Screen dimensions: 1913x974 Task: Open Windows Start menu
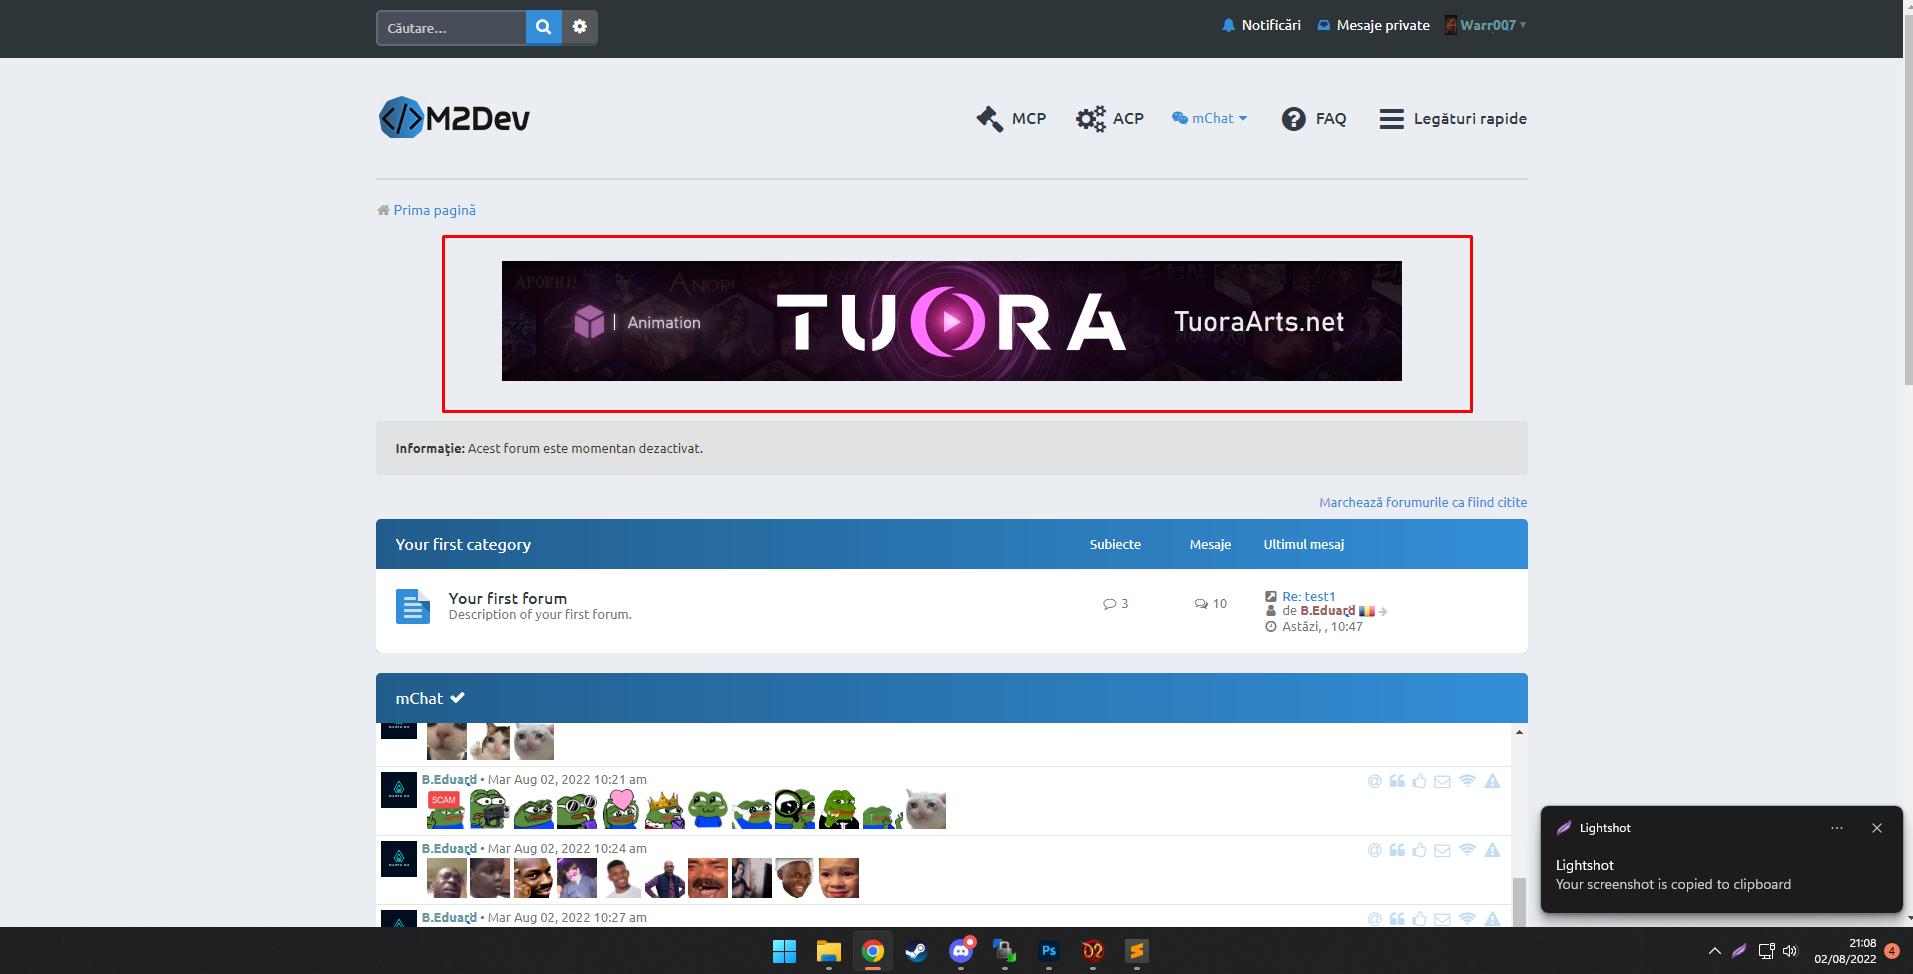(785, 951)
